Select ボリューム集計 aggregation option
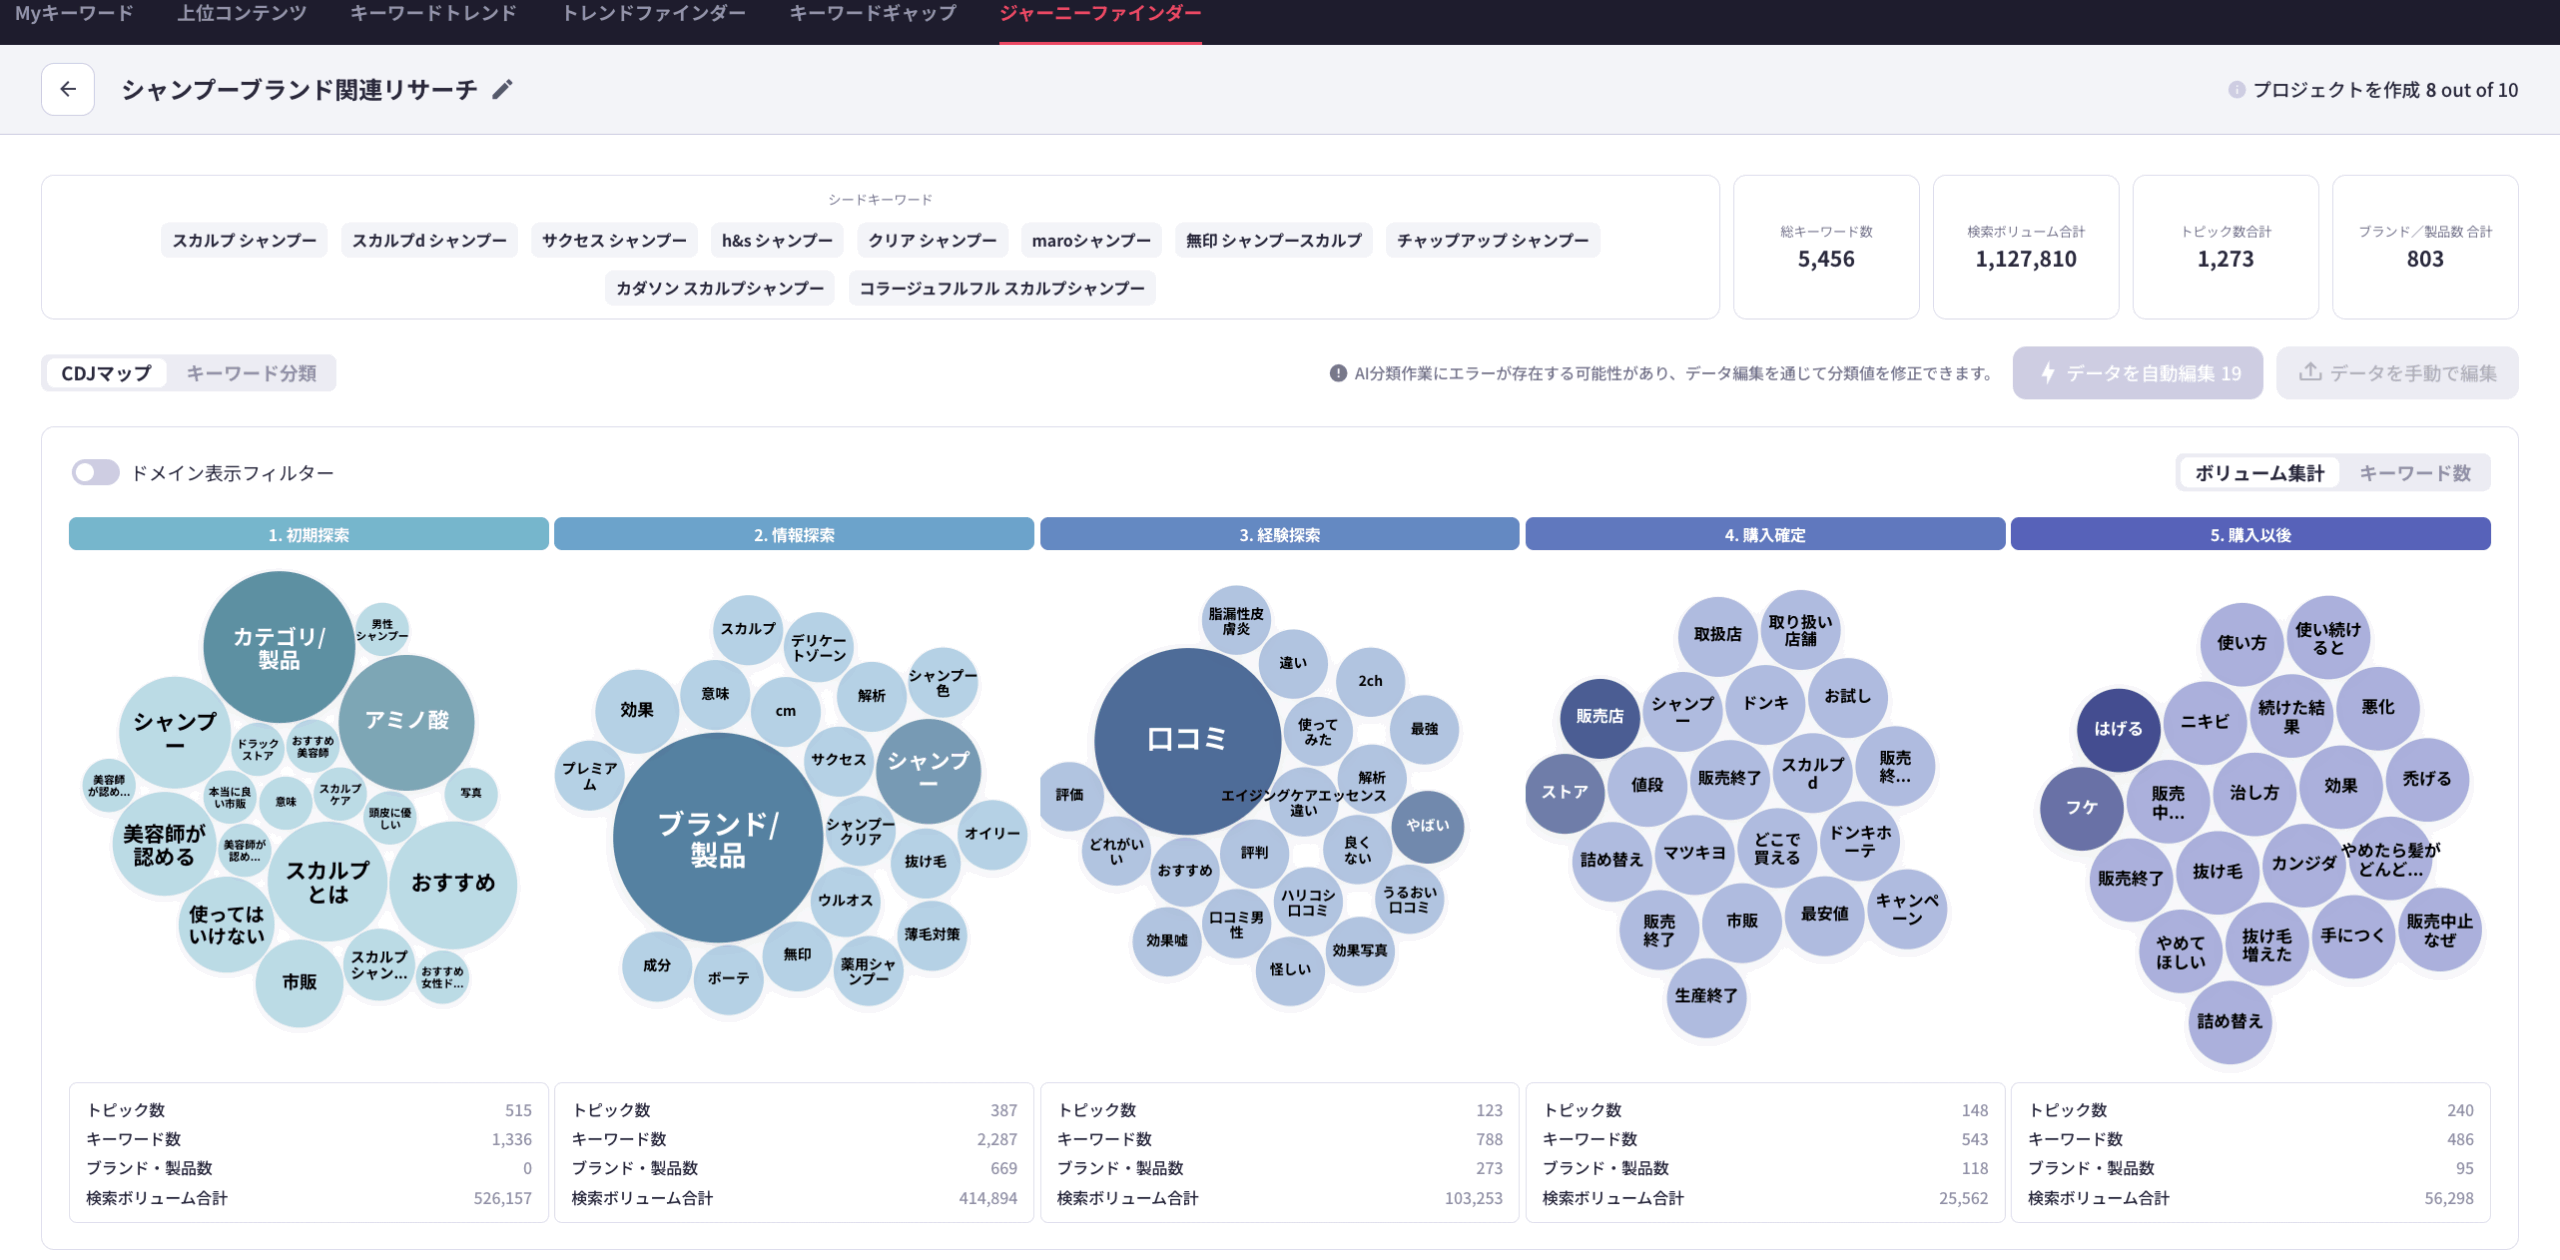 2259,473
